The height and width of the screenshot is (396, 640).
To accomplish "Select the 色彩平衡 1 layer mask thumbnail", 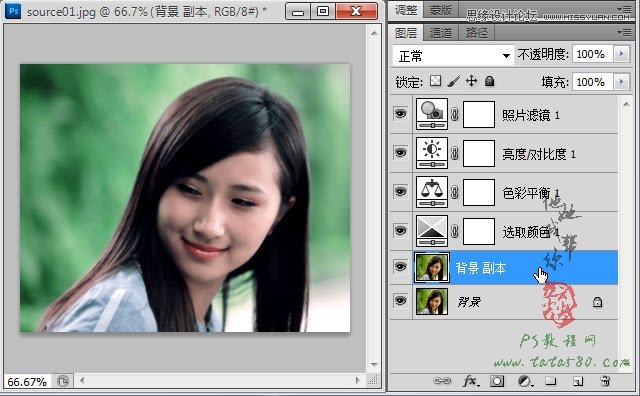I will pyautogui.click(x=479, y=192).
